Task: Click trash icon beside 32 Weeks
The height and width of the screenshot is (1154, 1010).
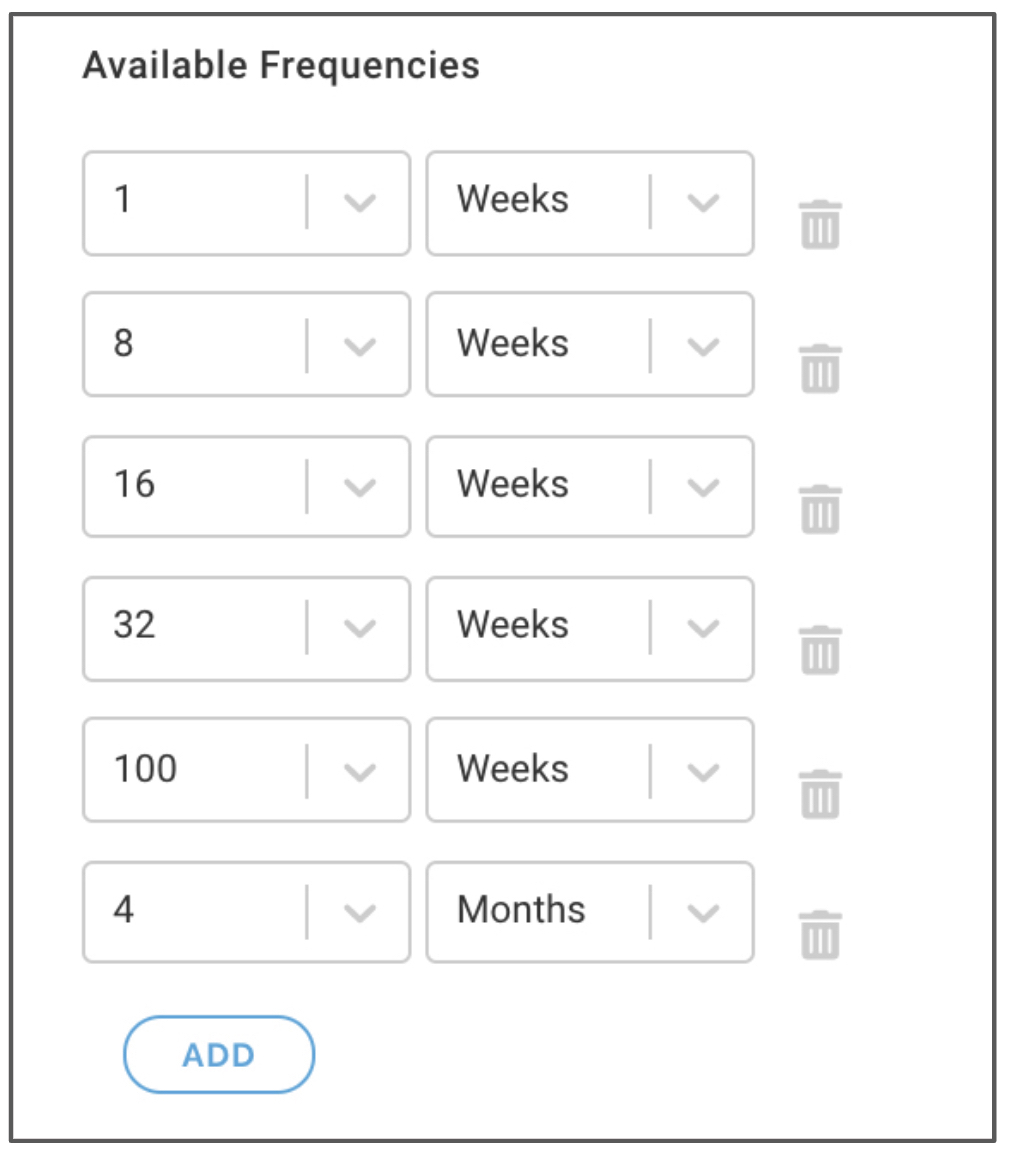Action: (820, 650)
